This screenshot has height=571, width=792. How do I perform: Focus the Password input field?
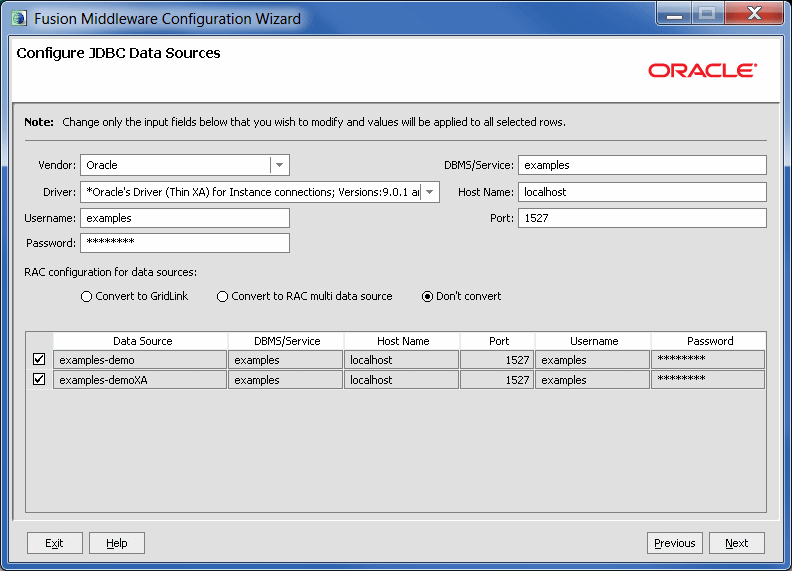coord(185,243)
